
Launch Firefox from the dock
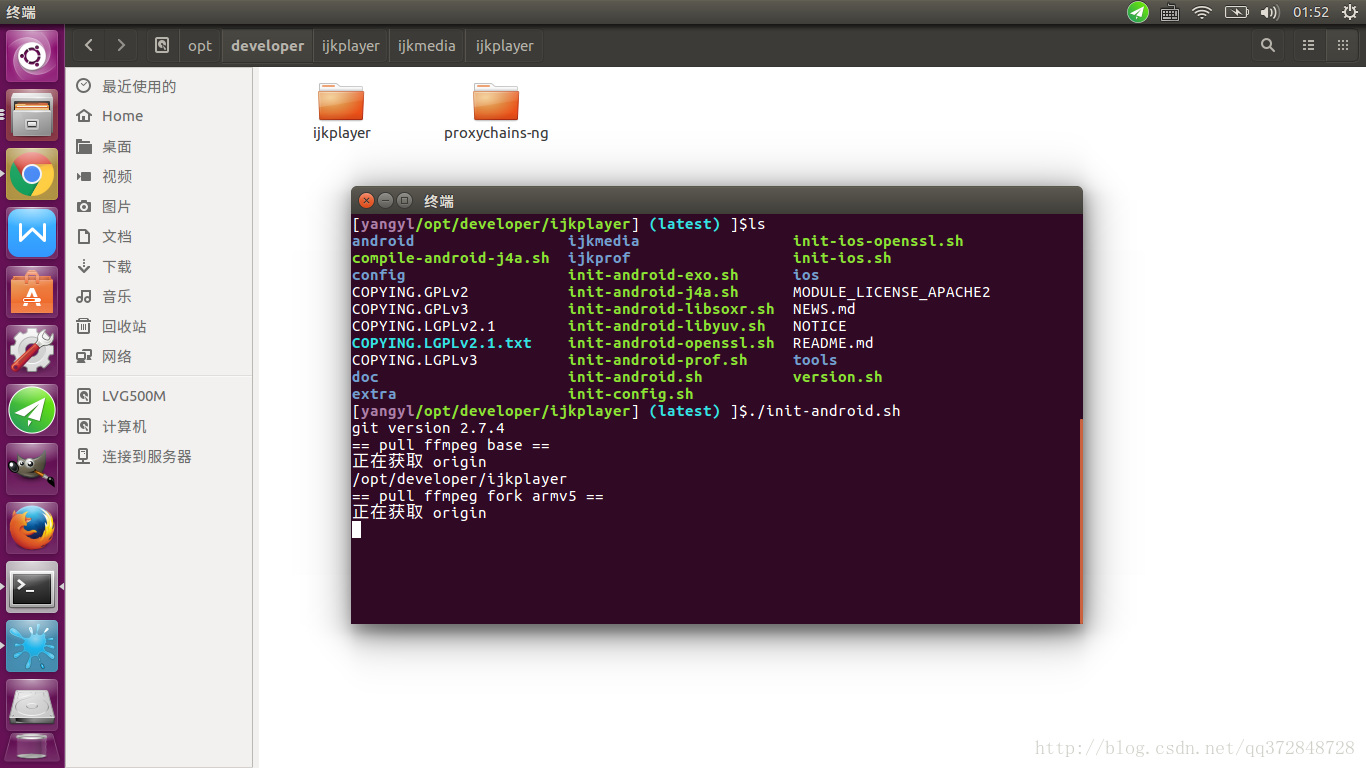(x=33, y=529)
